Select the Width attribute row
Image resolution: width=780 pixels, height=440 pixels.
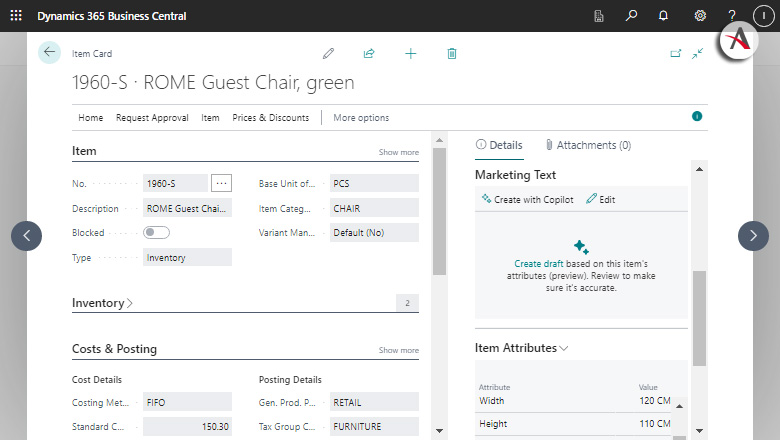pyautogui.click(x=575, y=401)
